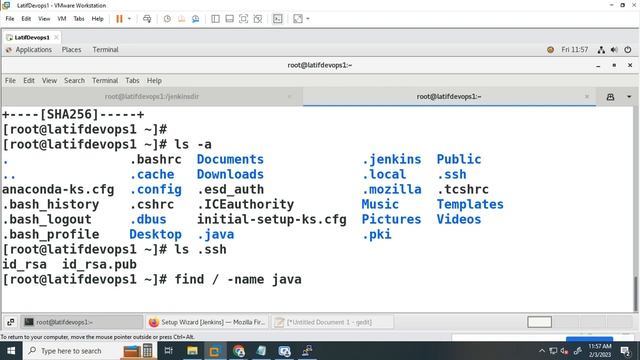Select the LatifDevops1 VM tab
The width and height of the screenshot is (640, 360).
(x=32, y=37)
